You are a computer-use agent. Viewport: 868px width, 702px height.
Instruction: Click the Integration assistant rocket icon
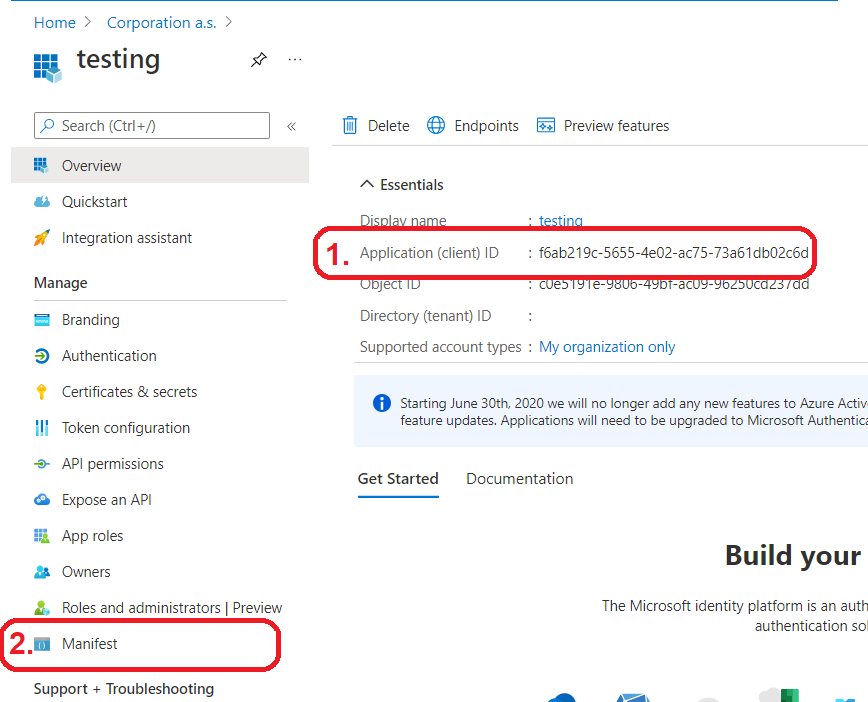coord(42,238)
